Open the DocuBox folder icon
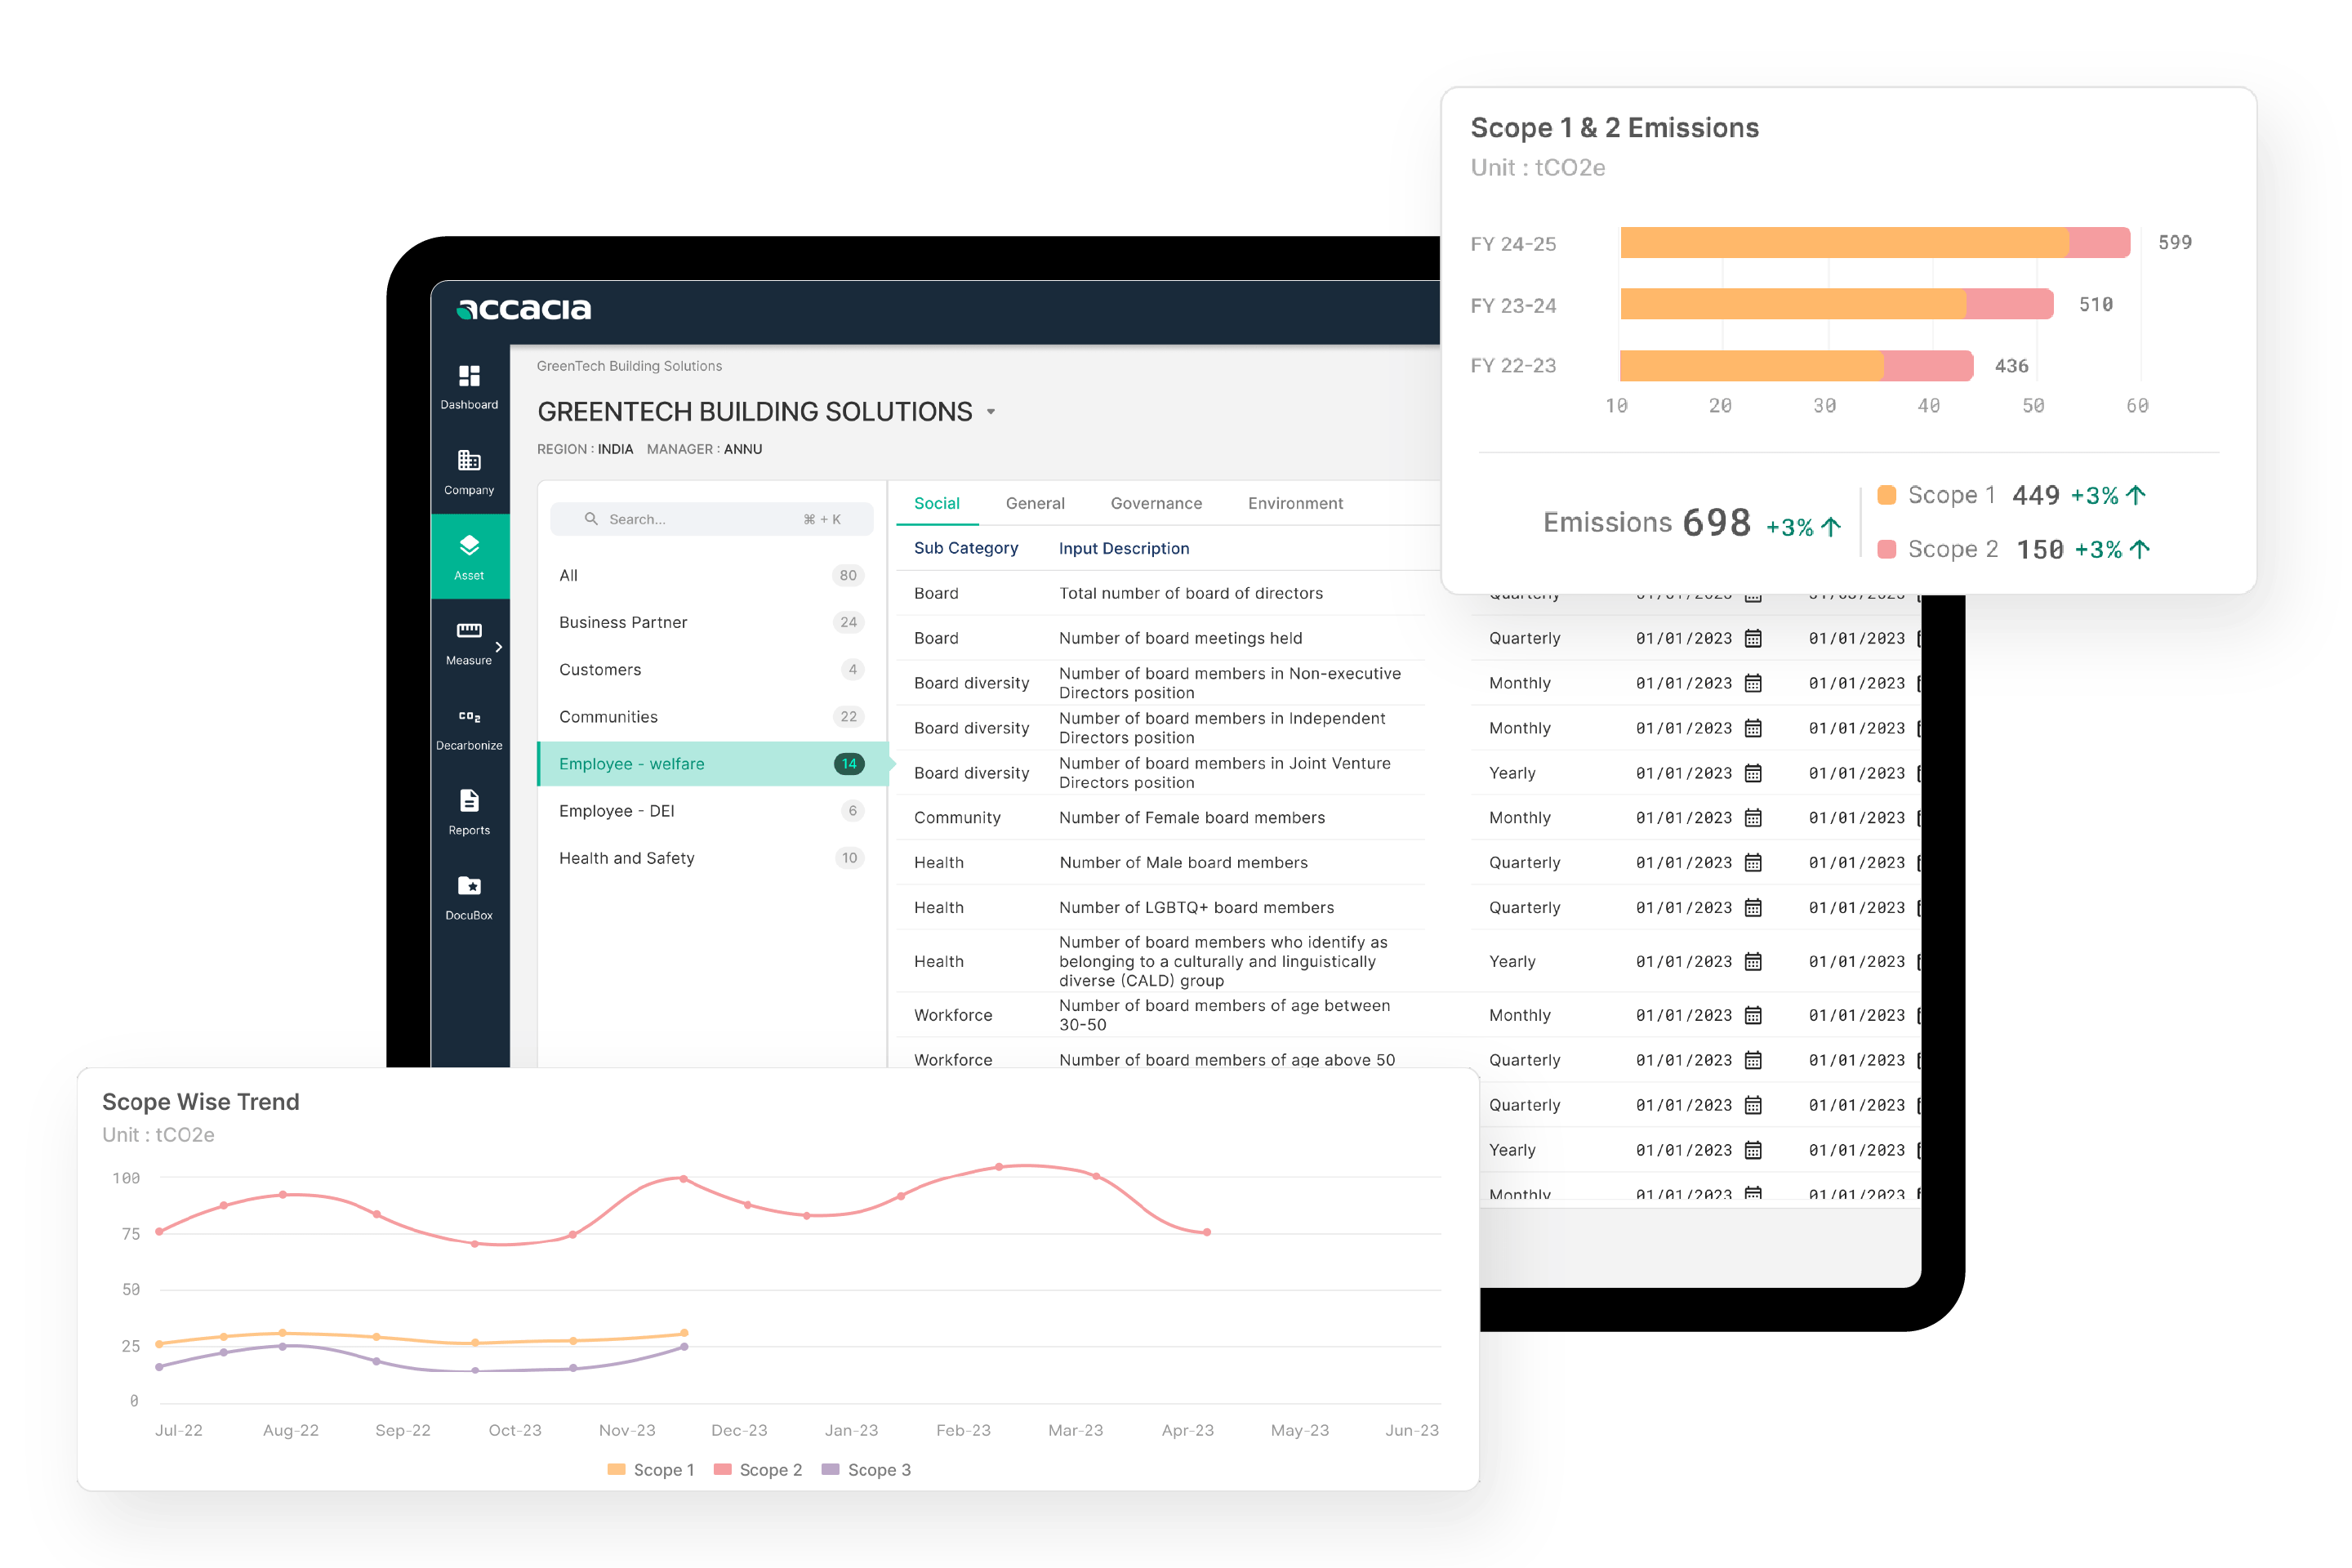The width and height of the screenshot is (2352, 1568). (469, 886)
